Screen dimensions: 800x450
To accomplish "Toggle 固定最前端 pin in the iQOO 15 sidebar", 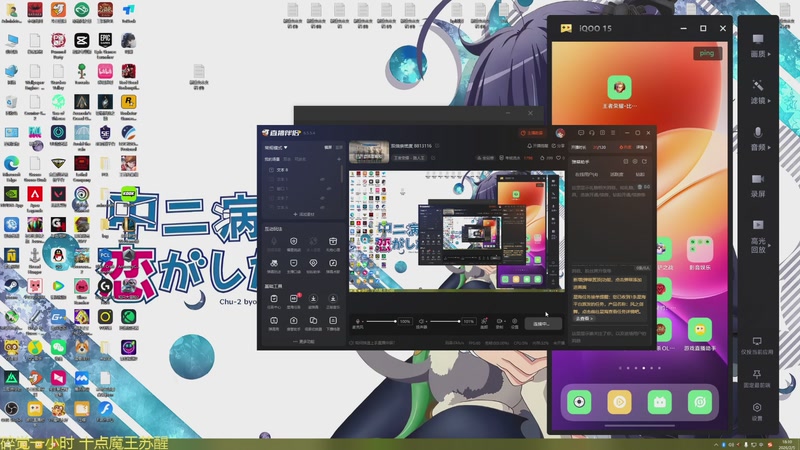I will tap(757, 379).
